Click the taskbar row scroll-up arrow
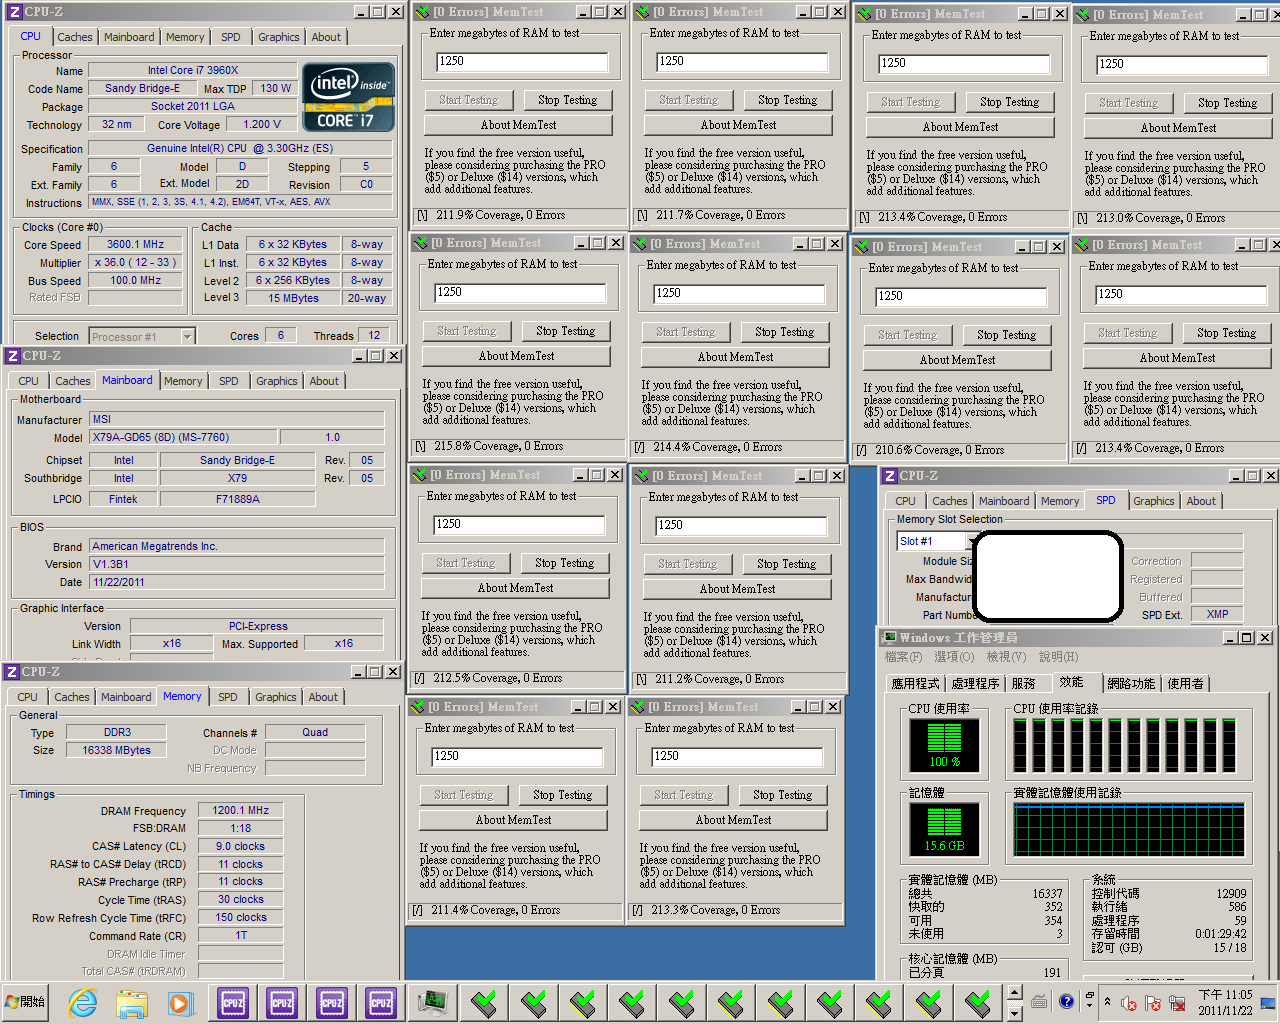The image size is (1280, 1024). coord(1014,993)
